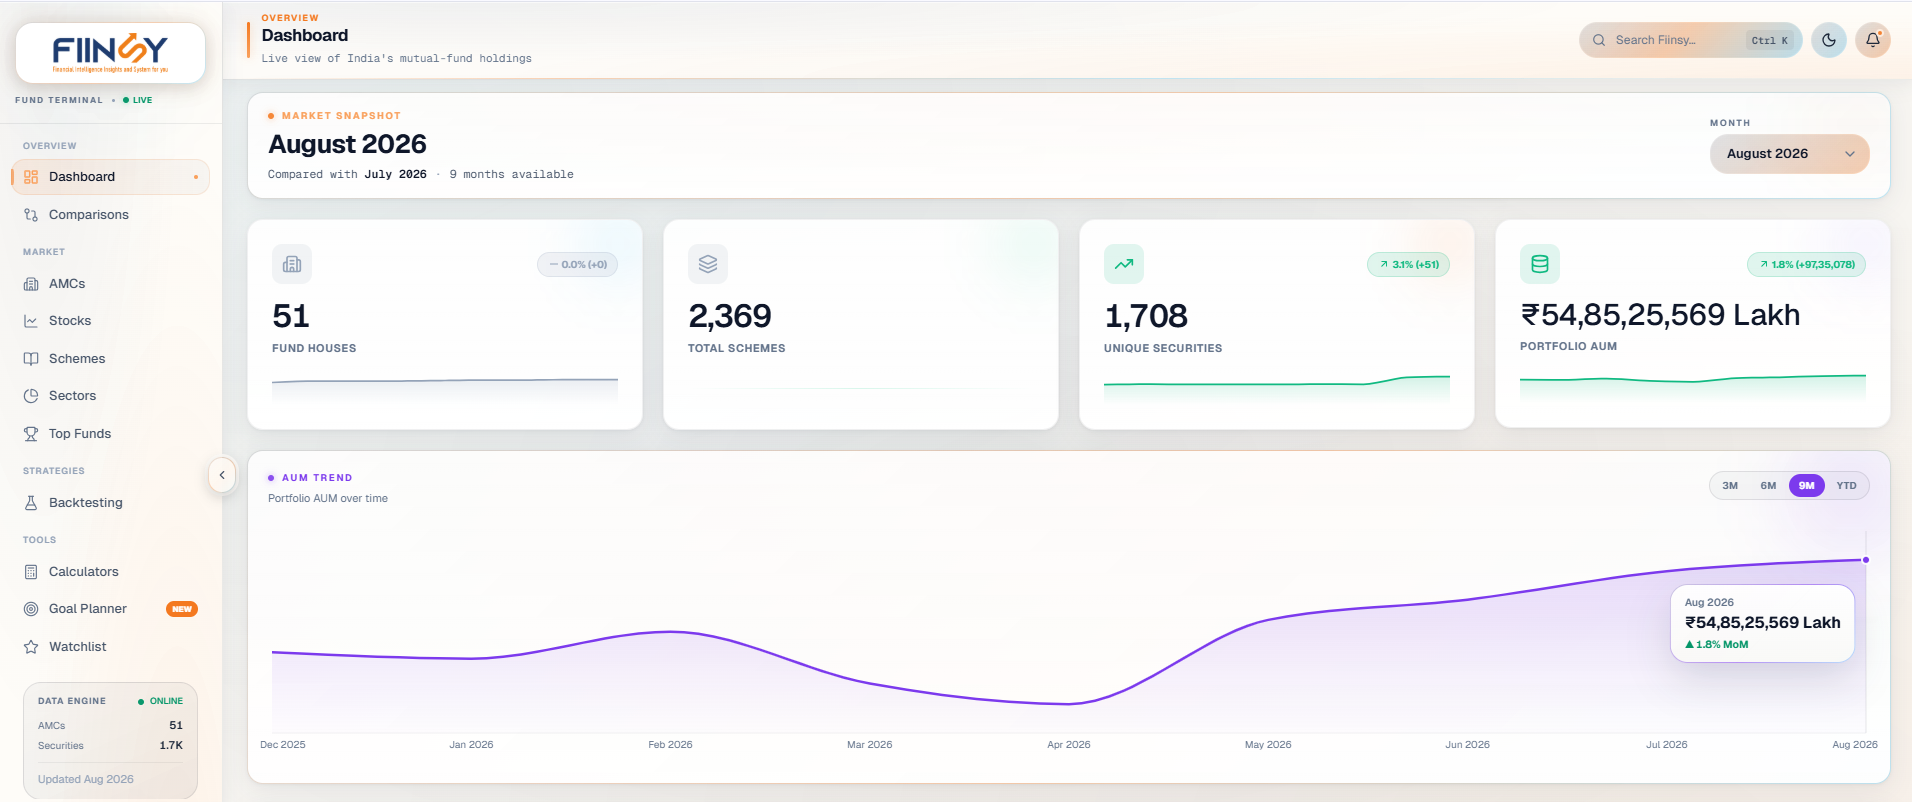The height and width of the screenshot is (802, 1912).
Task: Click the Total Schemes layers icon
Action: click(708, 264)
